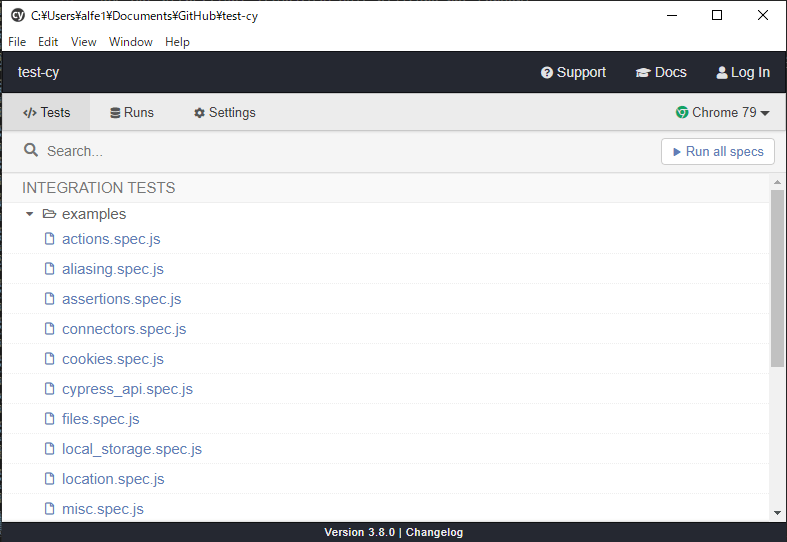Open the Changelog link in footer
Screen dimensions: 787x542
[434, 532]
